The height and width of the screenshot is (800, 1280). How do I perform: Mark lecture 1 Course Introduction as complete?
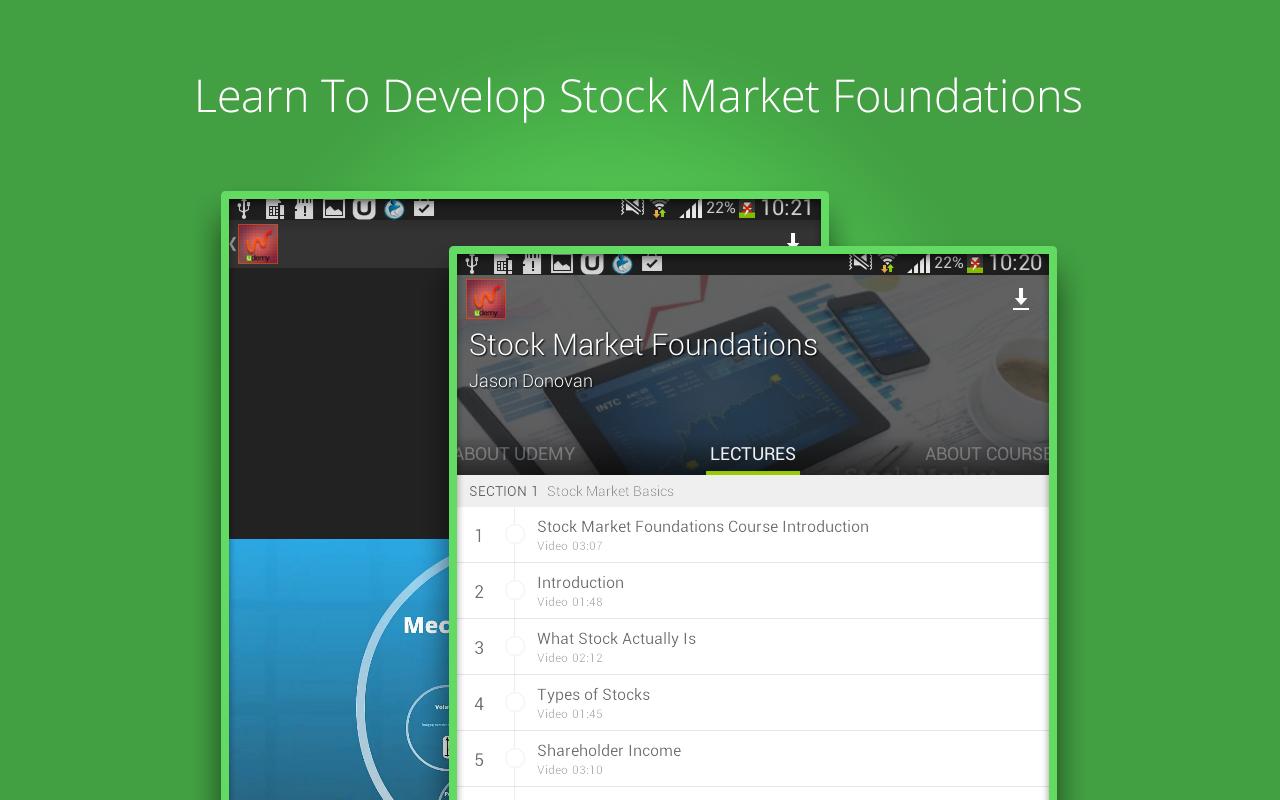tap(516, 535)
